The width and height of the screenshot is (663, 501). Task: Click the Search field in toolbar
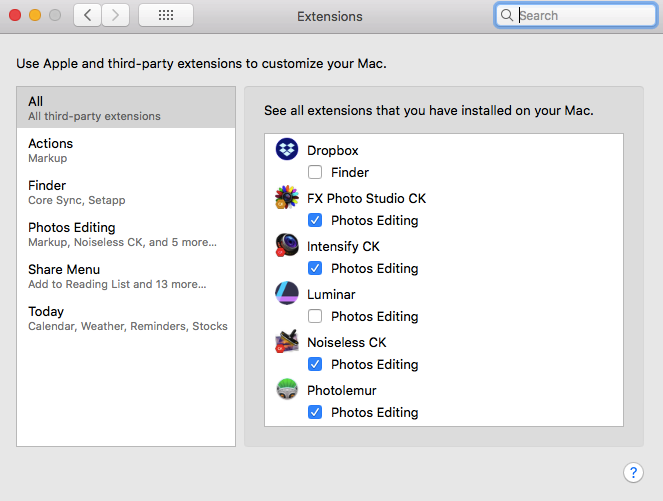tap(575, 16)
